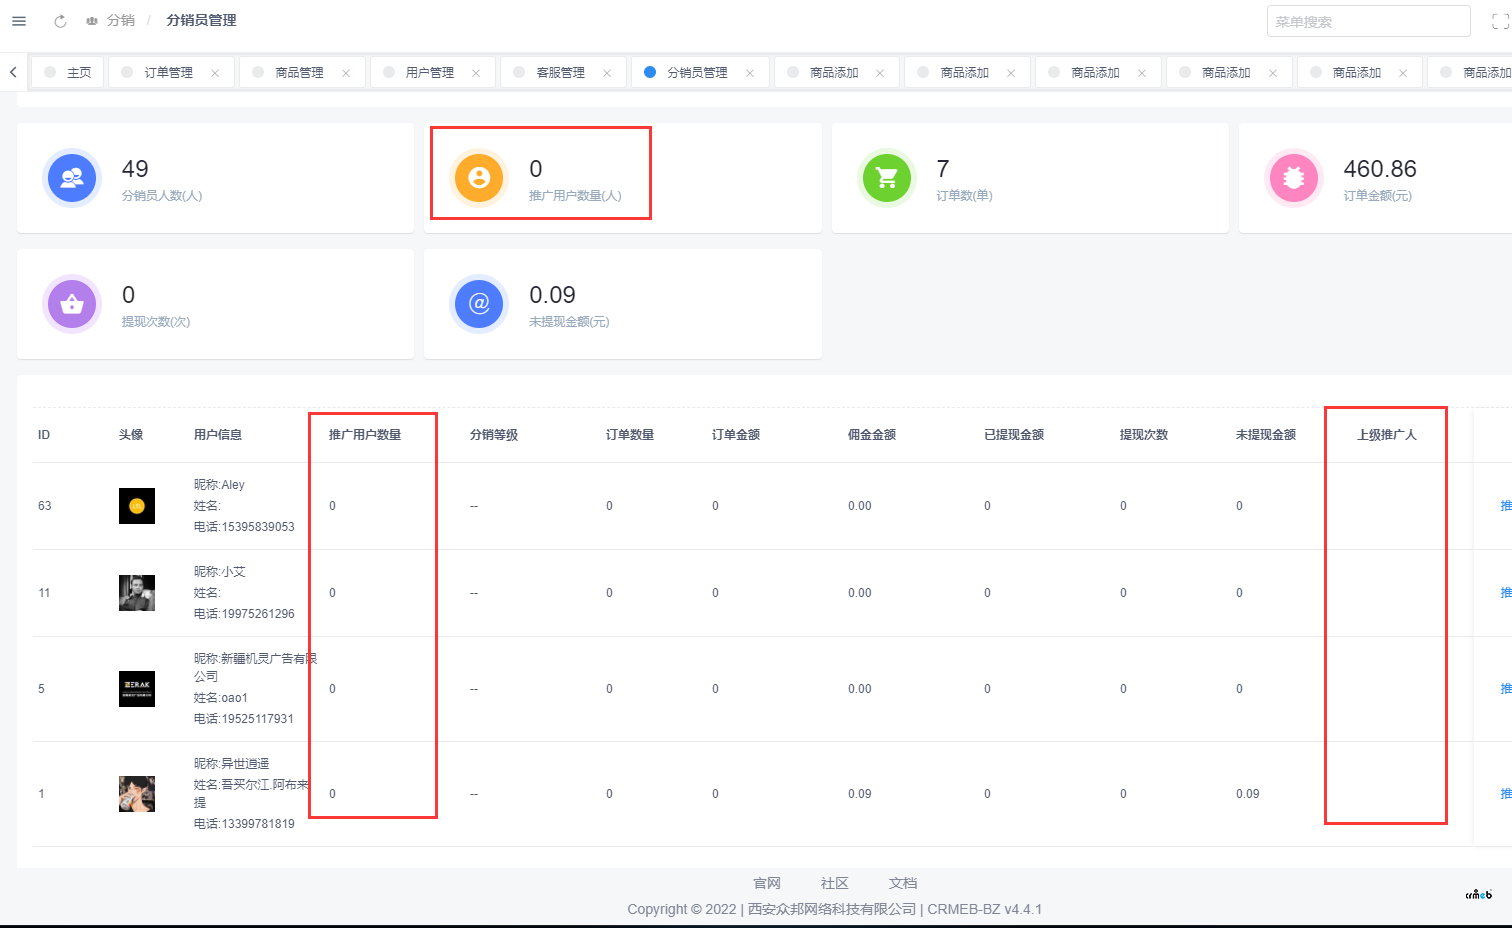Close the 用户管理 tab
1512x928 pixels.
[476, 73]
